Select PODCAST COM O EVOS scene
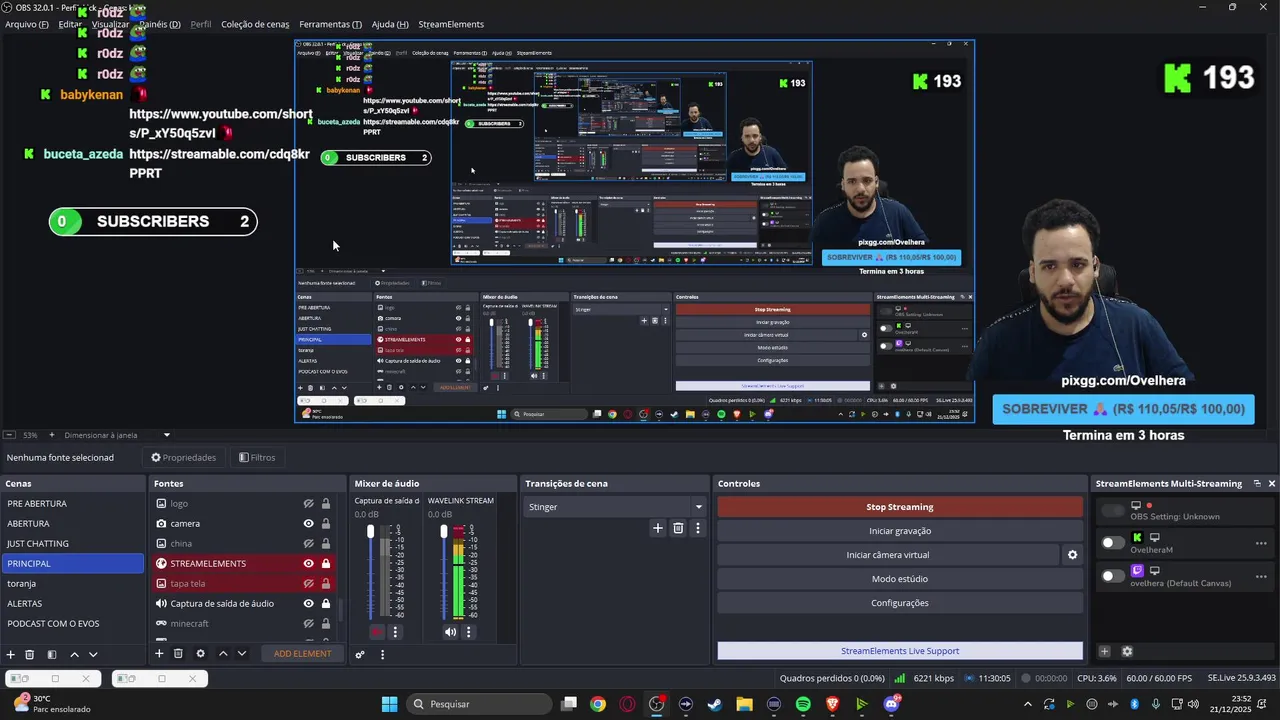 pyautogui.click(x=73, y=624)
